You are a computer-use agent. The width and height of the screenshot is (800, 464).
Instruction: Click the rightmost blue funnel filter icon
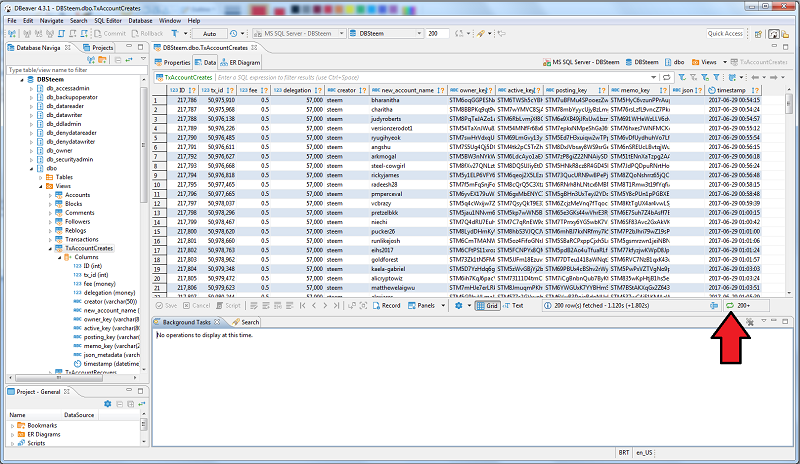click(716, 78)
